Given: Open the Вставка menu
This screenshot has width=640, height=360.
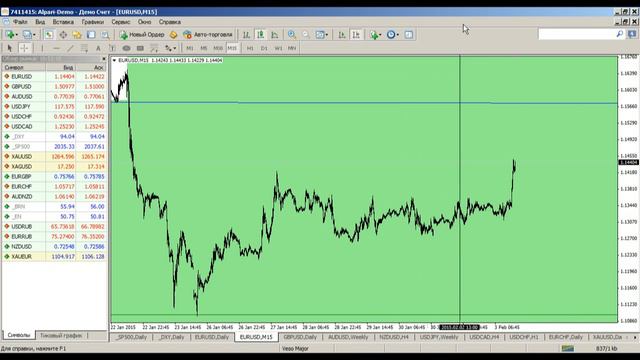Looking at the screenshot, I should [x=63, y=22].
